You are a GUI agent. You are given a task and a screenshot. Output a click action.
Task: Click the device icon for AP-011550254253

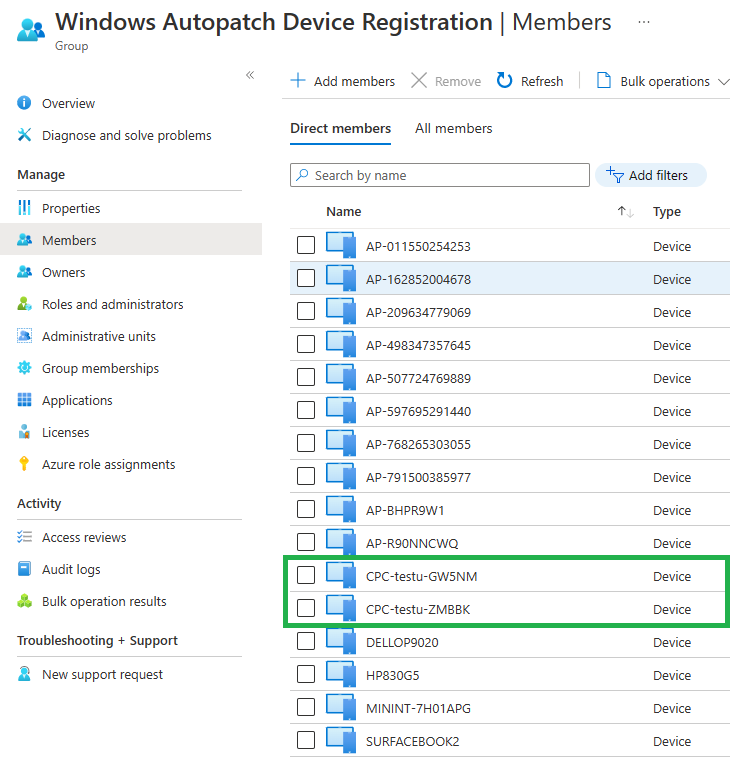click(x=341, y=245)
